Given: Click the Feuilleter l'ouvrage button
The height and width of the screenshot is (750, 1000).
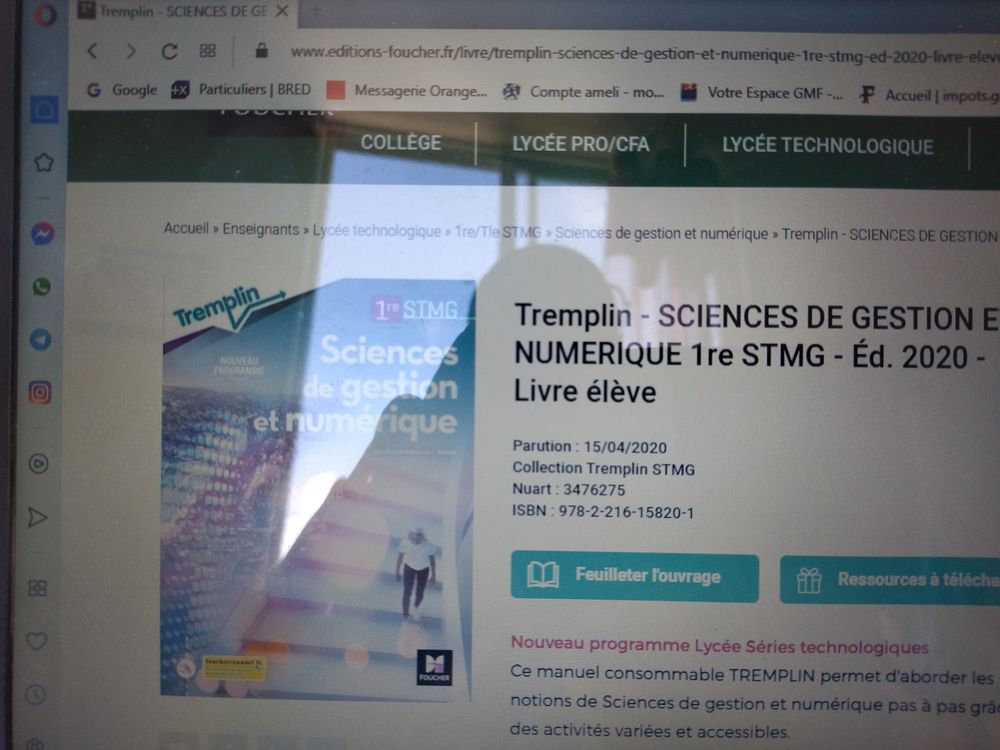Looking at the screenshot, I should click(x=635, y=577).
